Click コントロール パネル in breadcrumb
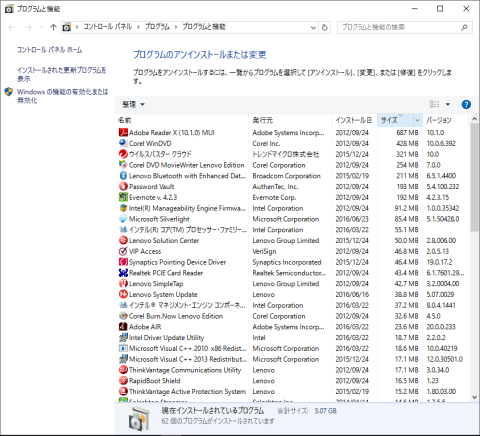 click(107, 27)
